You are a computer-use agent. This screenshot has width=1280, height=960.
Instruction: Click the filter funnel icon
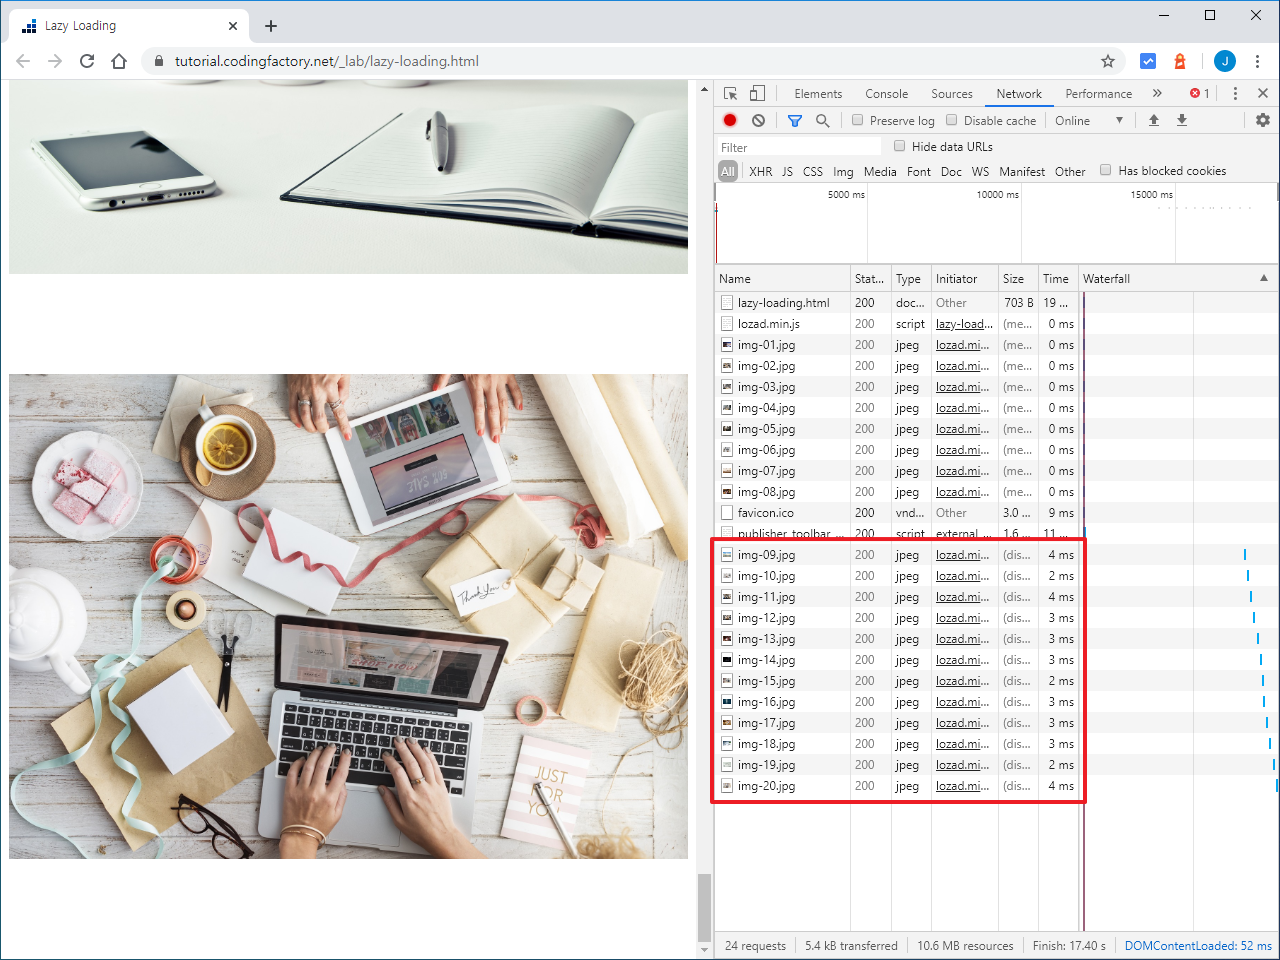tap(795, 120)
